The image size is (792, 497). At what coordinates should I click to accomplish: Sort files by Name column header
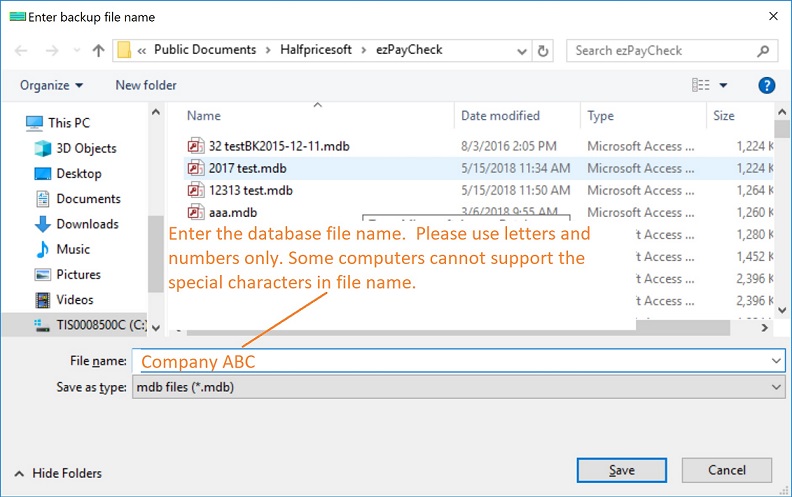[x=204, y=116]
